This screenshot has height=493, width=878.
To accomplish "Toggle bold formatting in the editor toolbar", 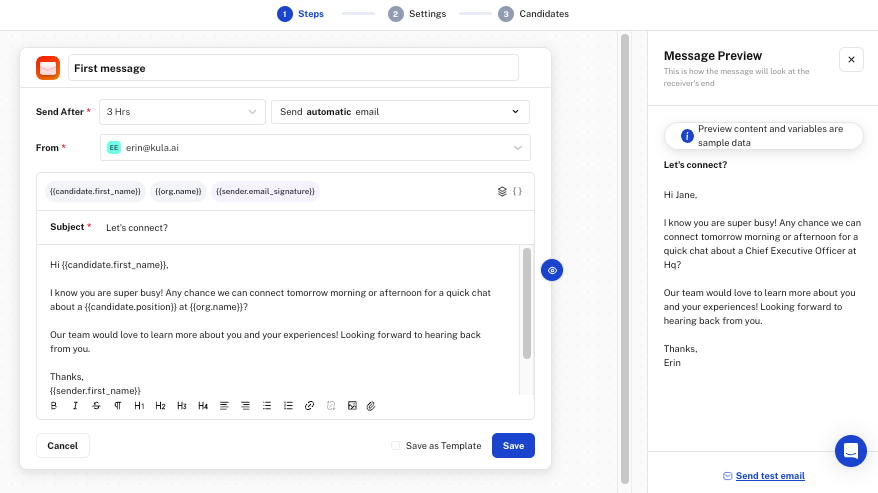I will pos(54,406).
